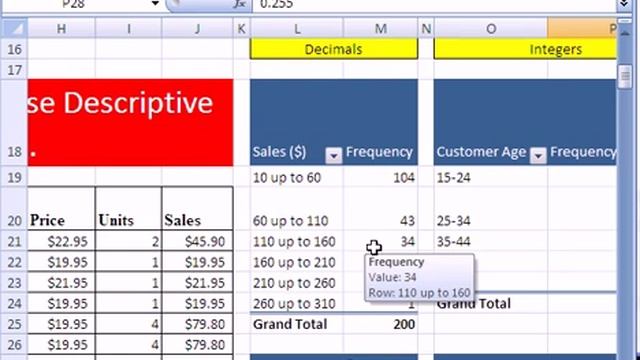Screen dimensions: 640x360
Task: Select column O header
Action: (x=491, y=29)
